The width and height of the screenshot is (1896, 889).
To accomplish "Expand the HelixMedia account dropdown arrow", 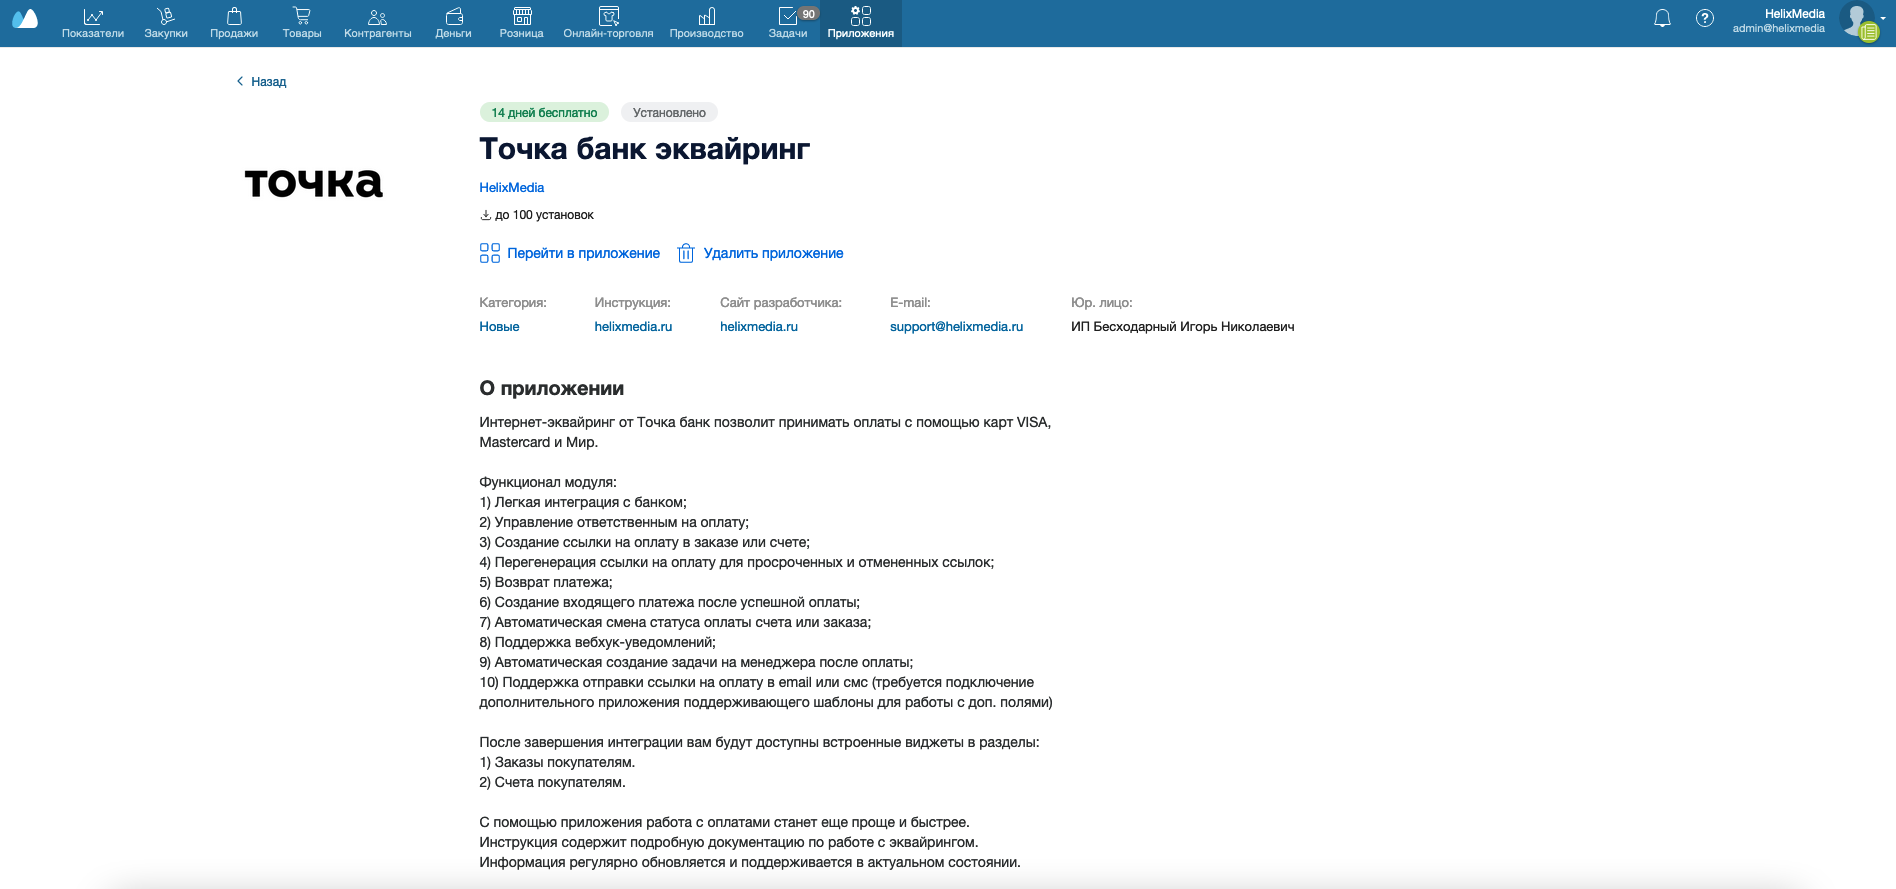I will pos(1884,18).
